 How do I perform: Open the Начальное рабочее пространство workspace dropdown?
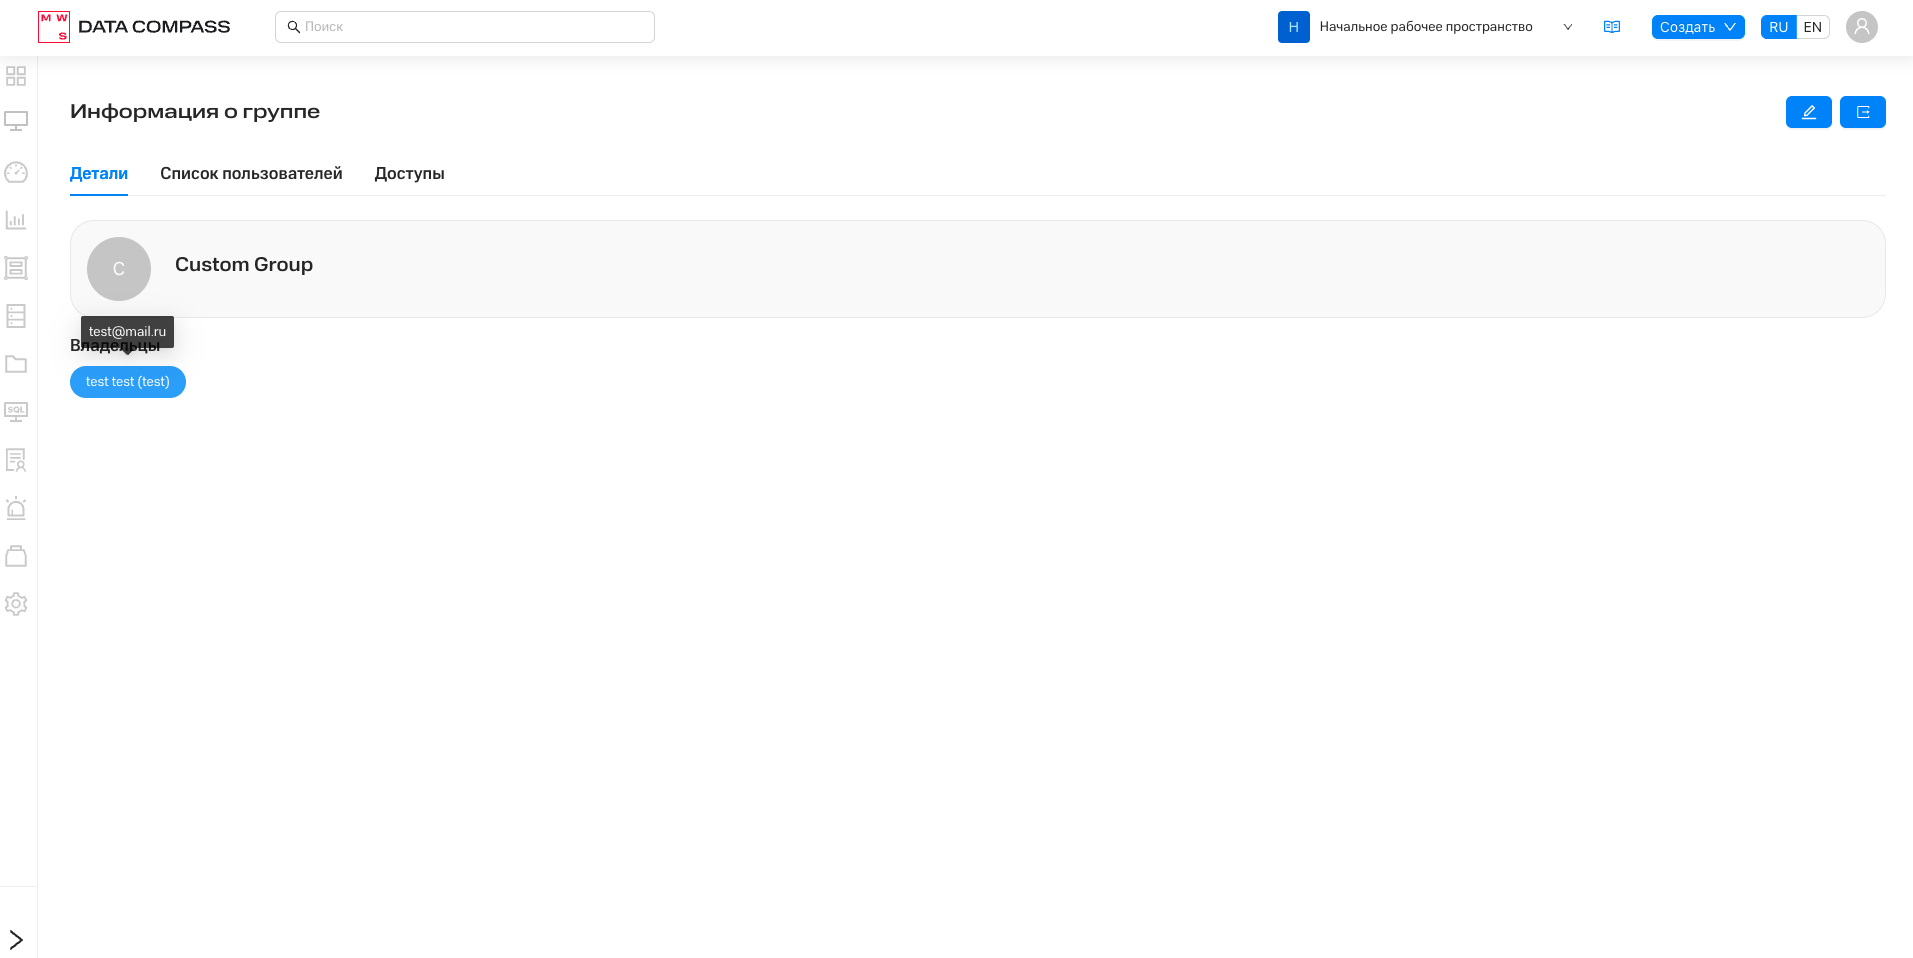[x=1425, y=27]
